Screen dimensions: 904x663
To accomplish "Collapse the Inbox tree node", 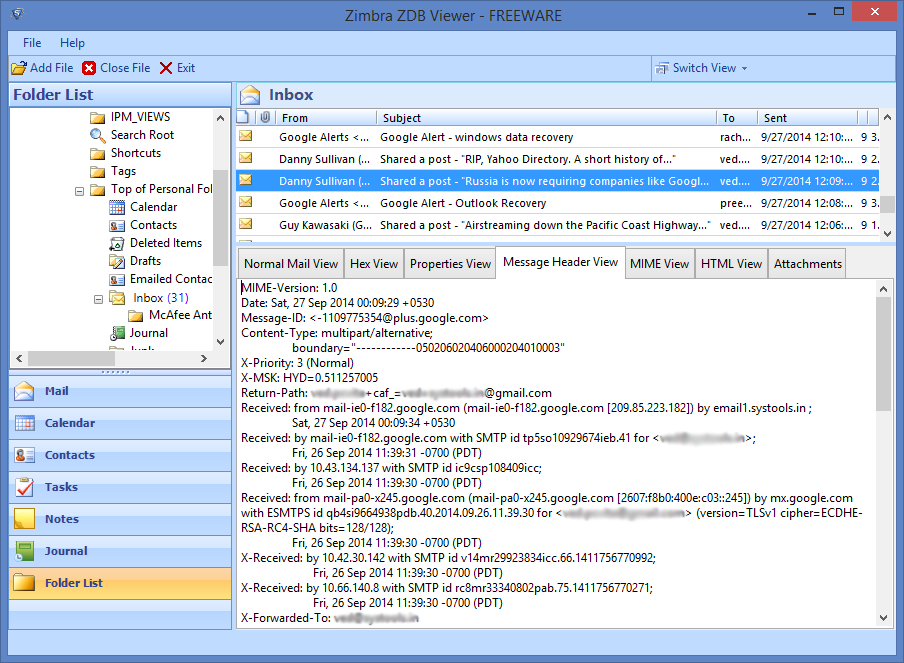I will (x=99, y=299).
